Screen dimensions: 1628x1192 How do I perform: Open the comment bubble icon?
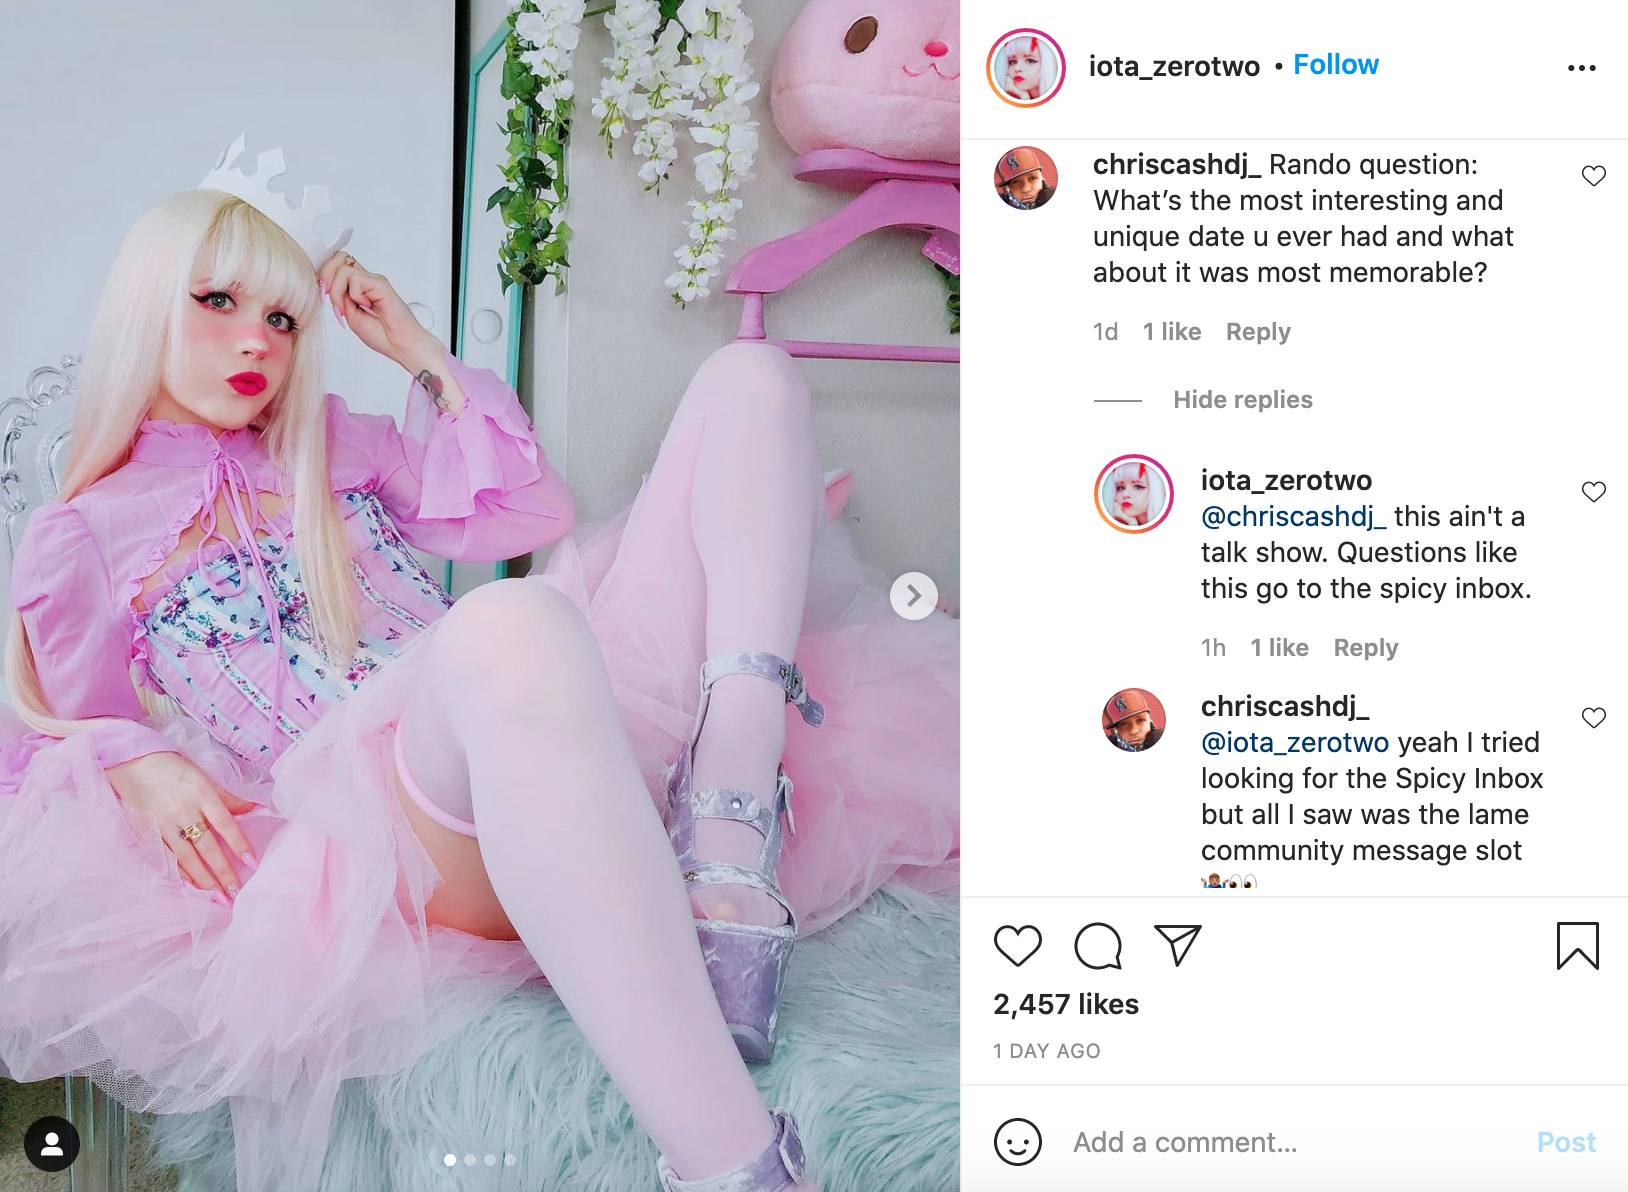tap(1098, 946)
